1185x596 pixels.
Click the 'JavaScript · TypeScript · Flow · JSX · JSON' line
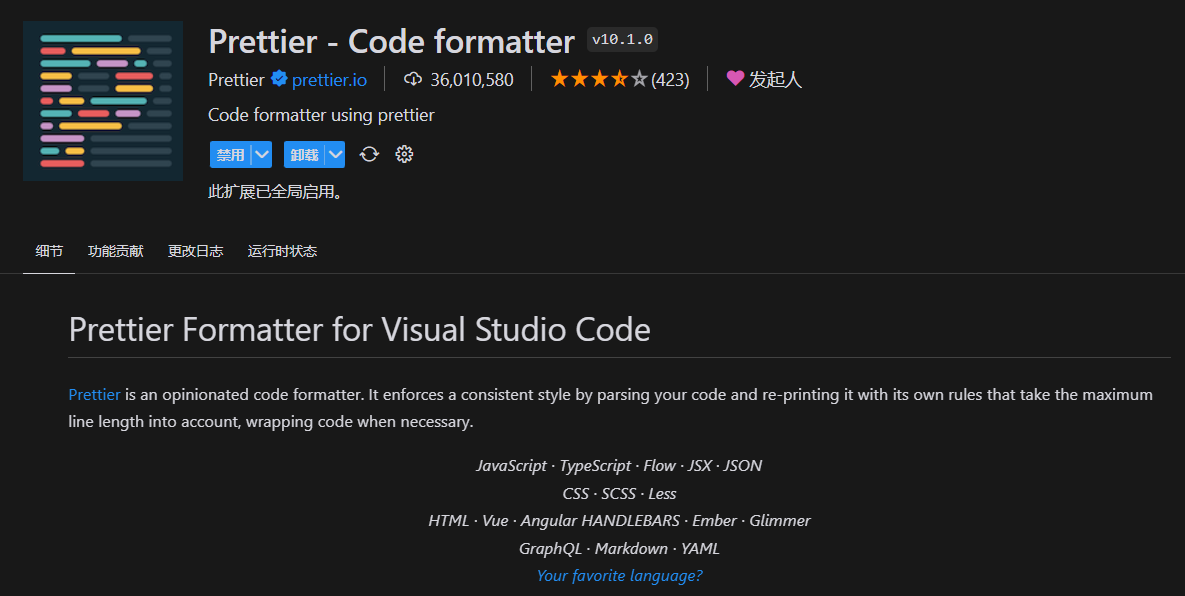coord(620,465)
